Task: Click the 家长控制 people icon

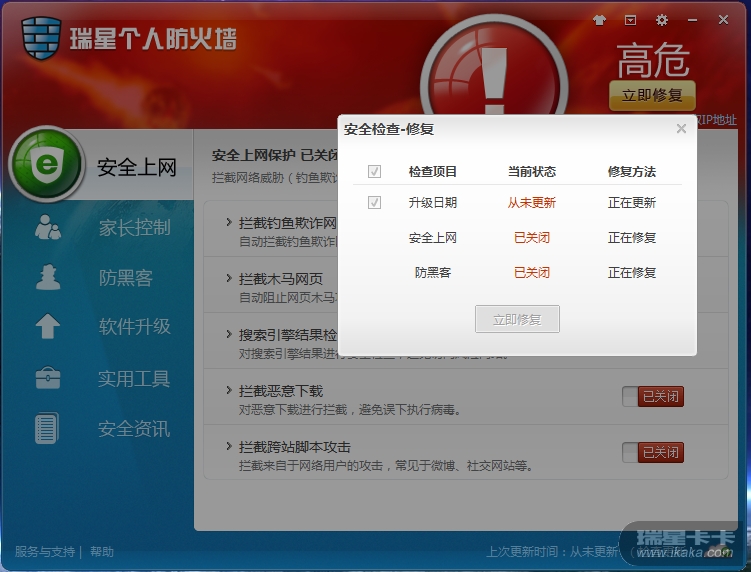Action: click(48, 227)
